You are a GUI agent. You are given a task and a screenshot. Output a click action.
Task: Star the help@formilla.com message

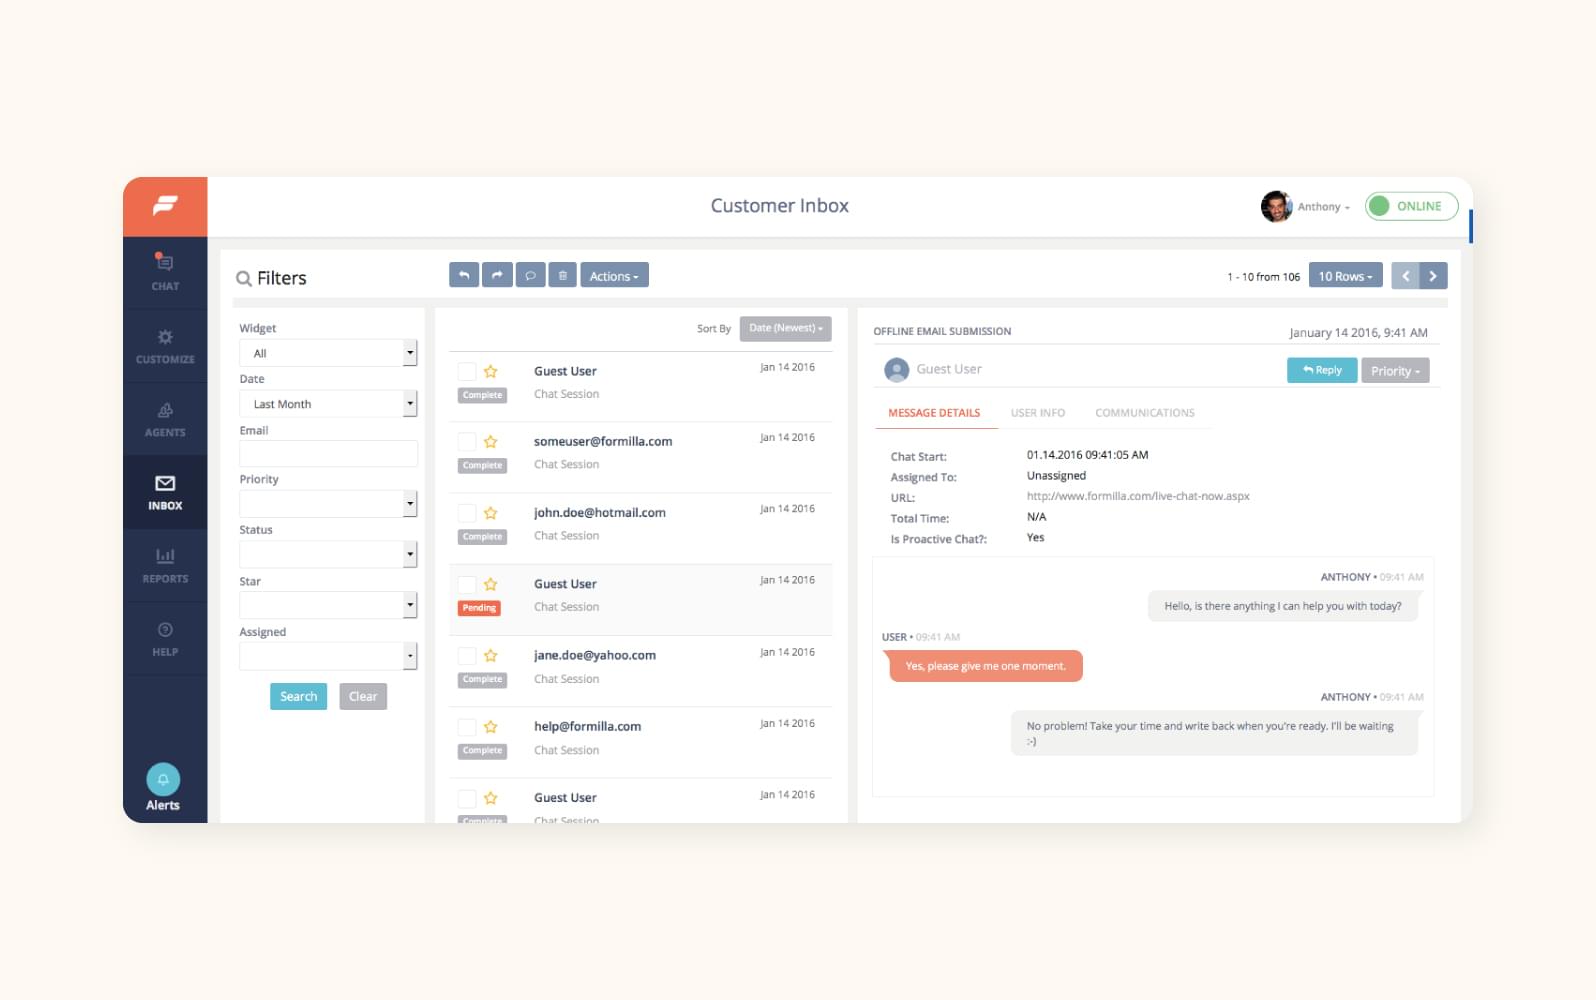(491, 727)
